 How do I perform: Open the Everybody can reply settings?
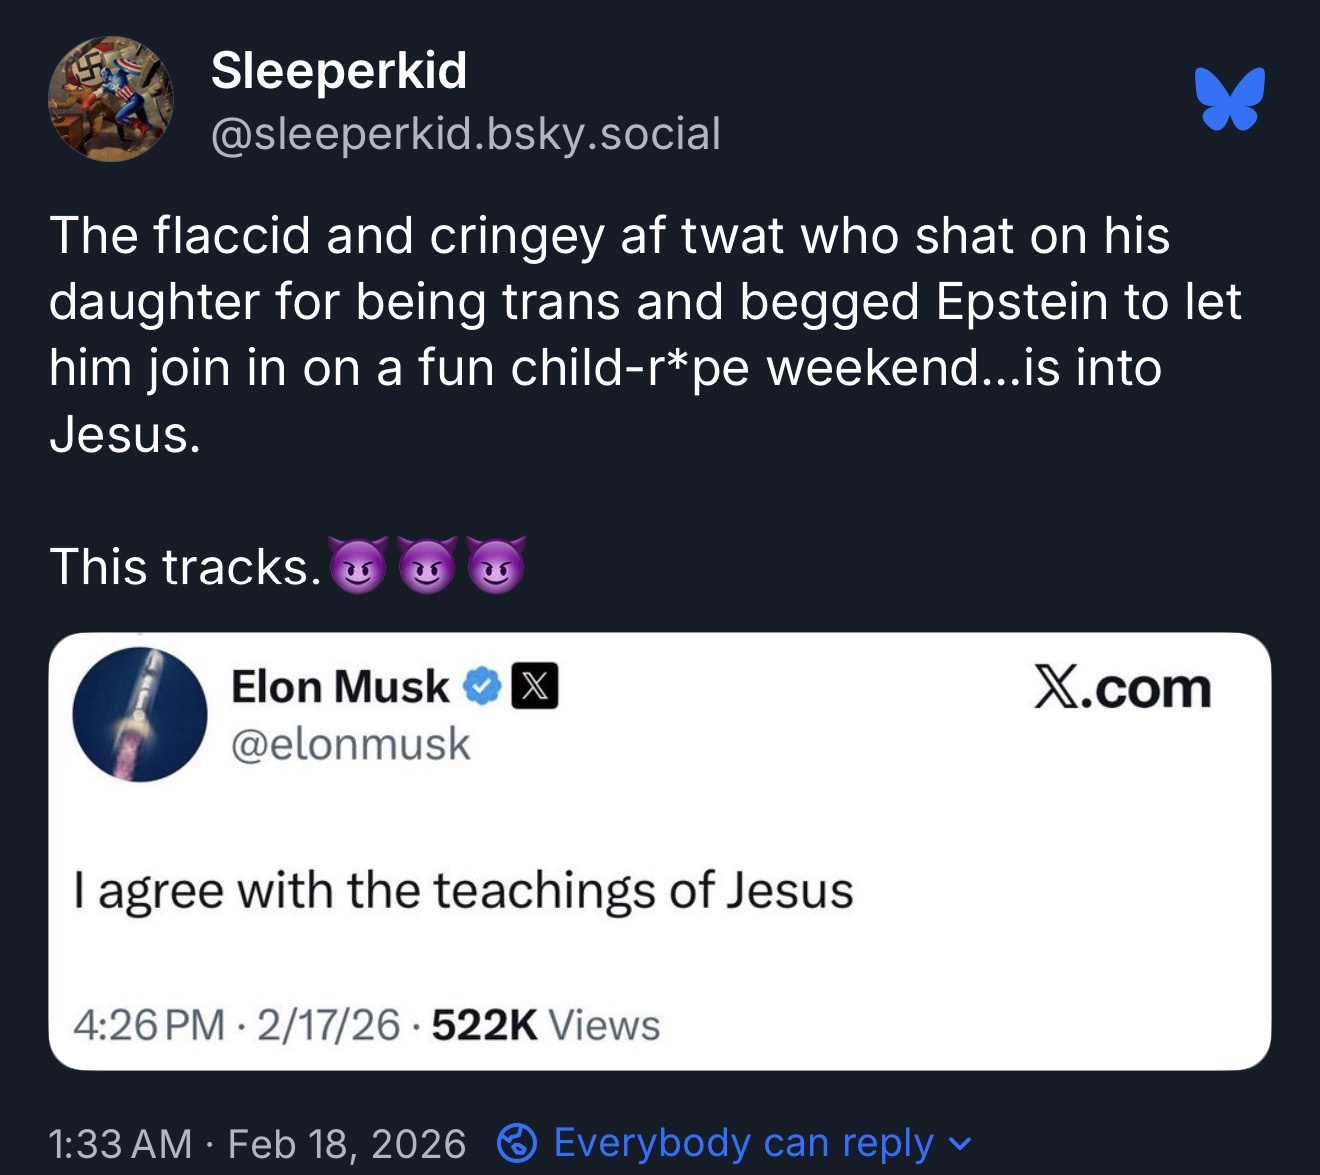[743, 1143]
